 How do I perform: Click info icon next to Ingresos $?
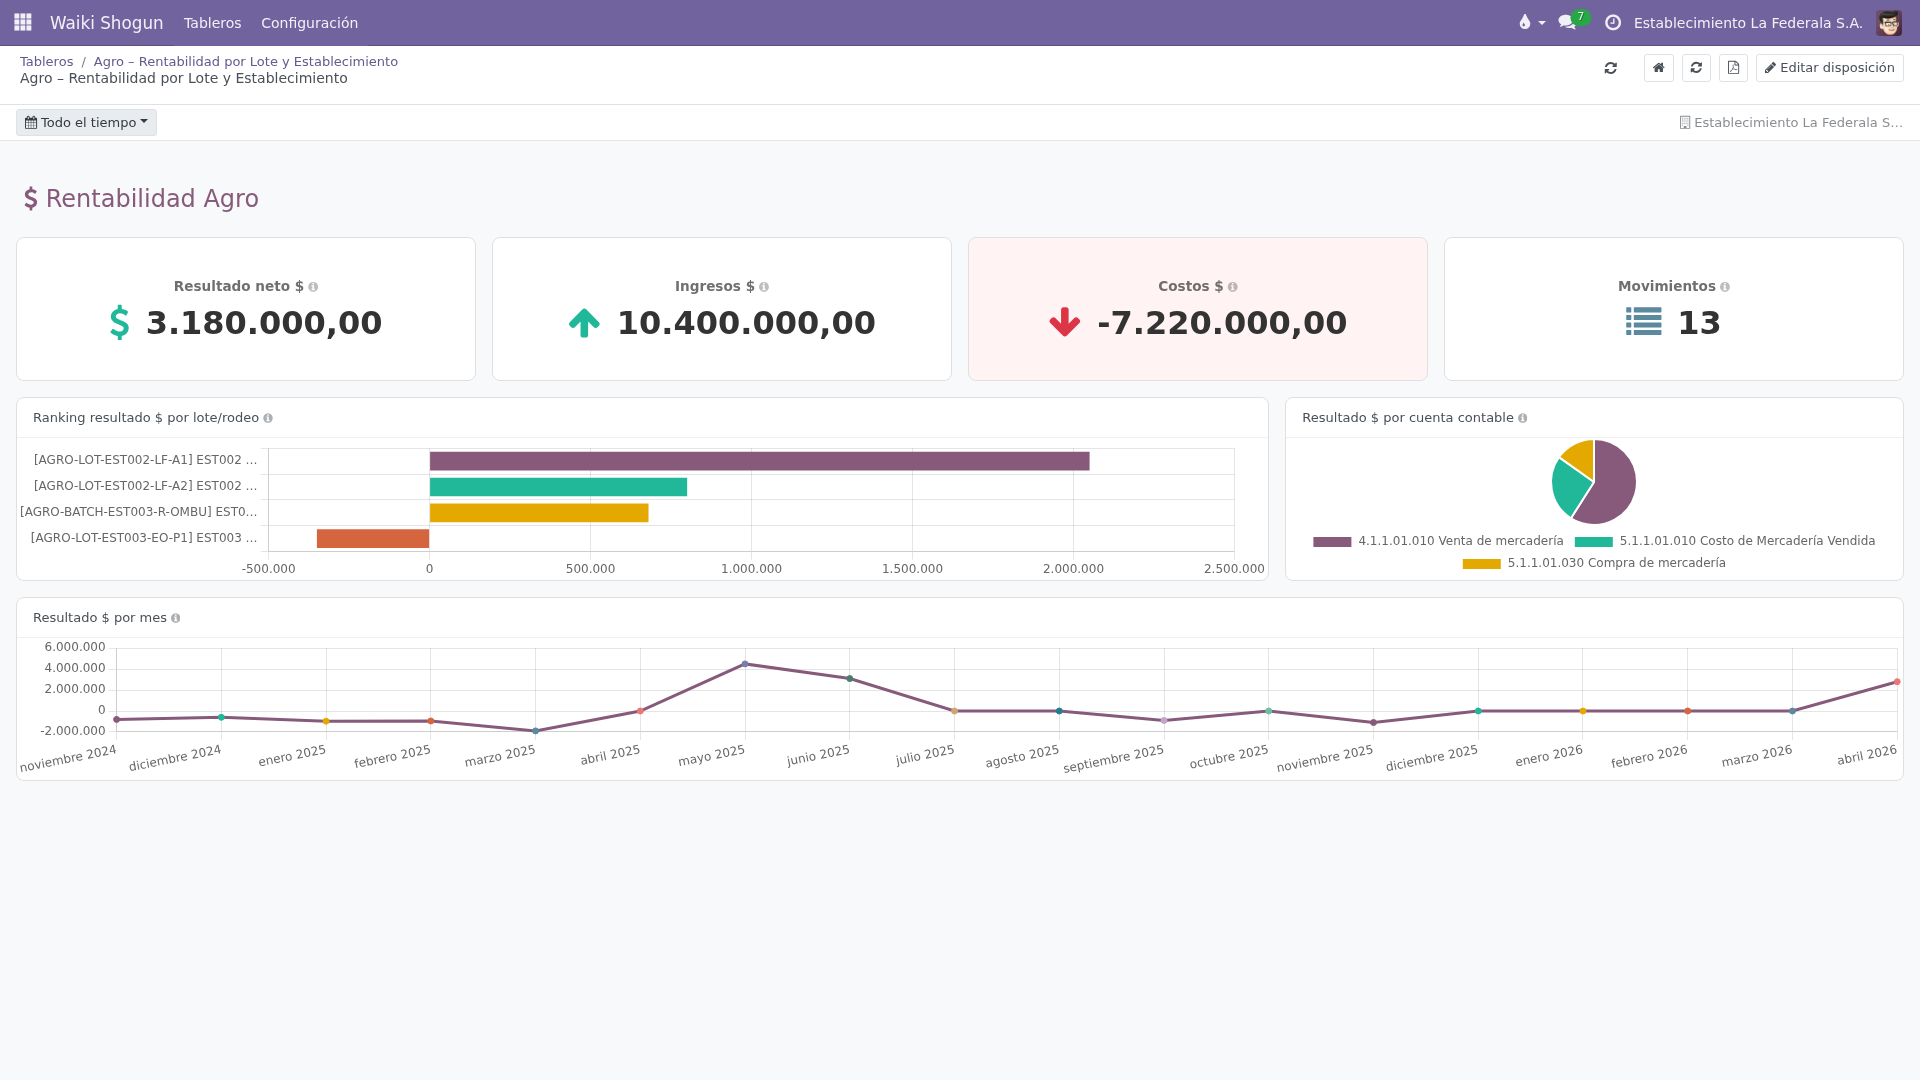click(x=764, y=287)
